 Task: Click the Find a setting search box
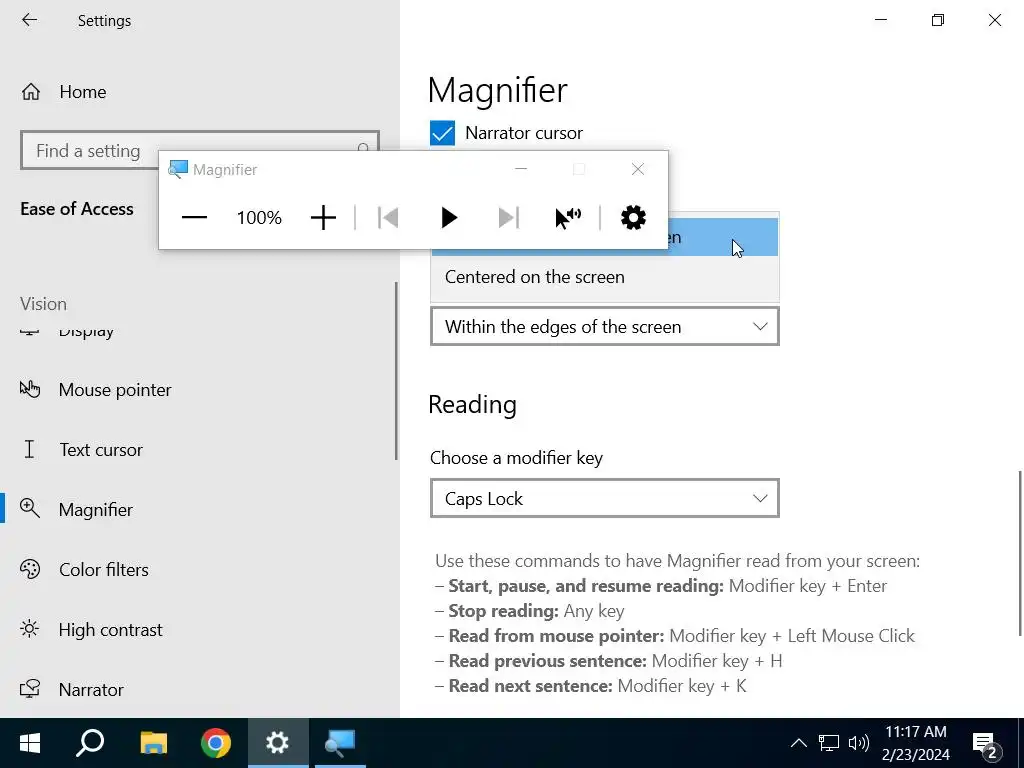coord(200,151)
